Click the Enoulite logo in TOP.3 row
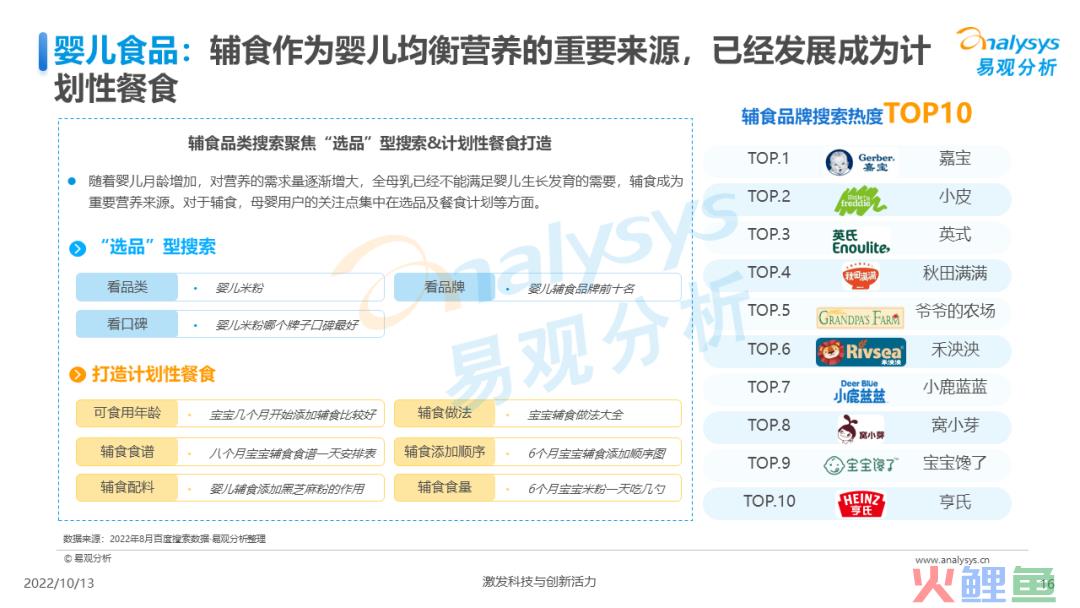This screenshot has width=1080, height=608. 860,242
